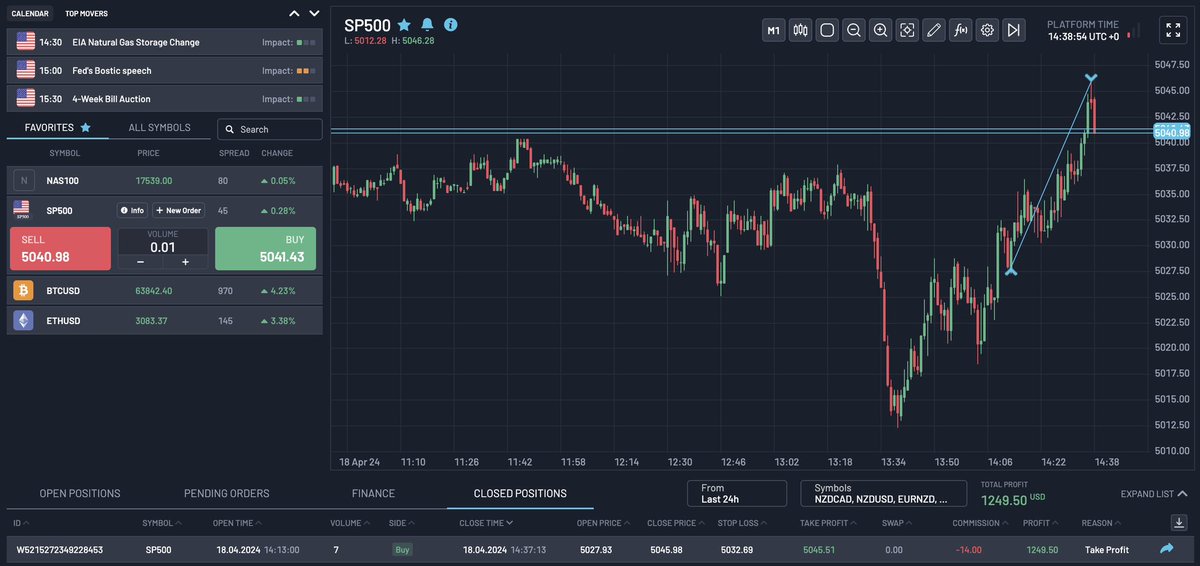Viewport: 1200px width, 566px height.
Task: Expand chart to fullscreen
Action: click(x=1172, y=30)
